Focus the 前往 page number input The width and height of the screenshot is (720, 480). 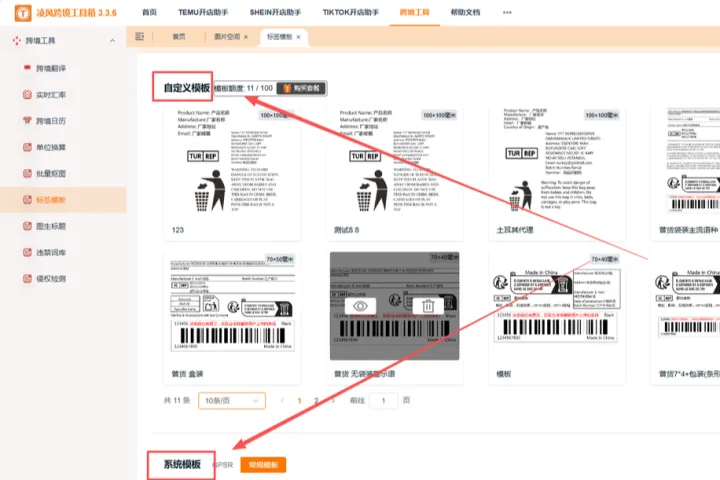tap(383, 401)
